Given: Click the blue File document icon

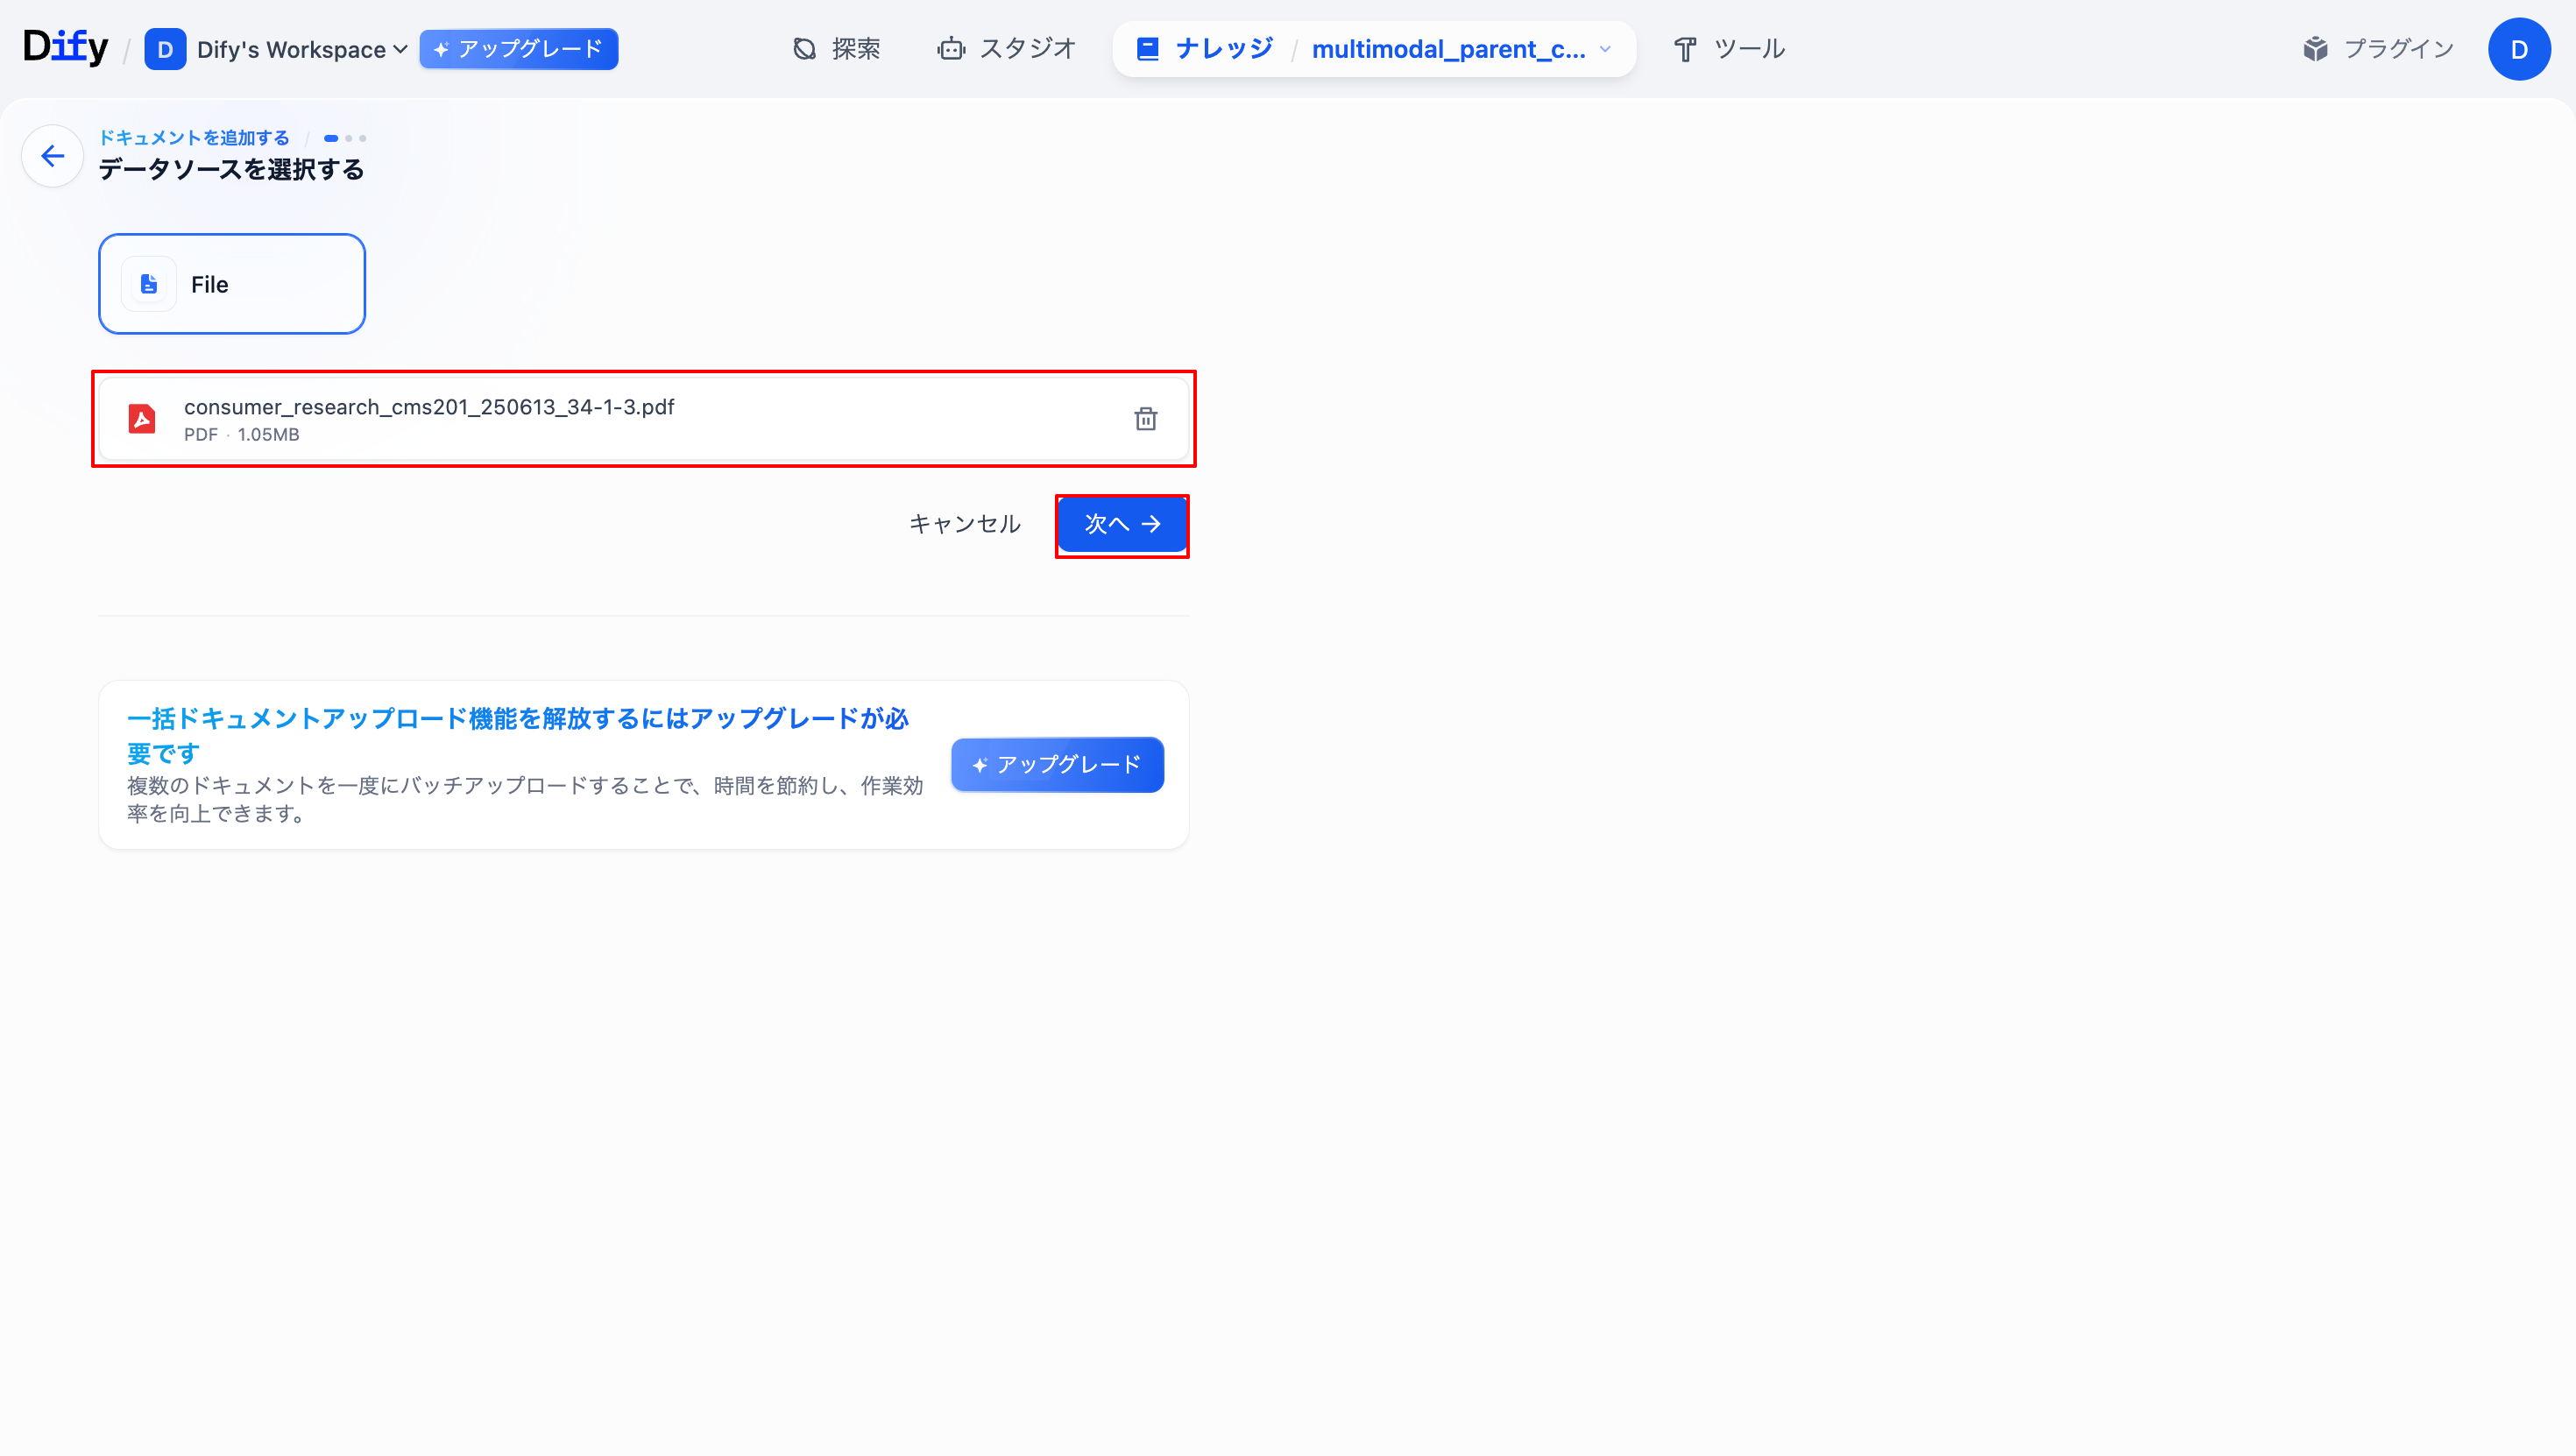Looking at the screenshot, I should pos(149,284).
